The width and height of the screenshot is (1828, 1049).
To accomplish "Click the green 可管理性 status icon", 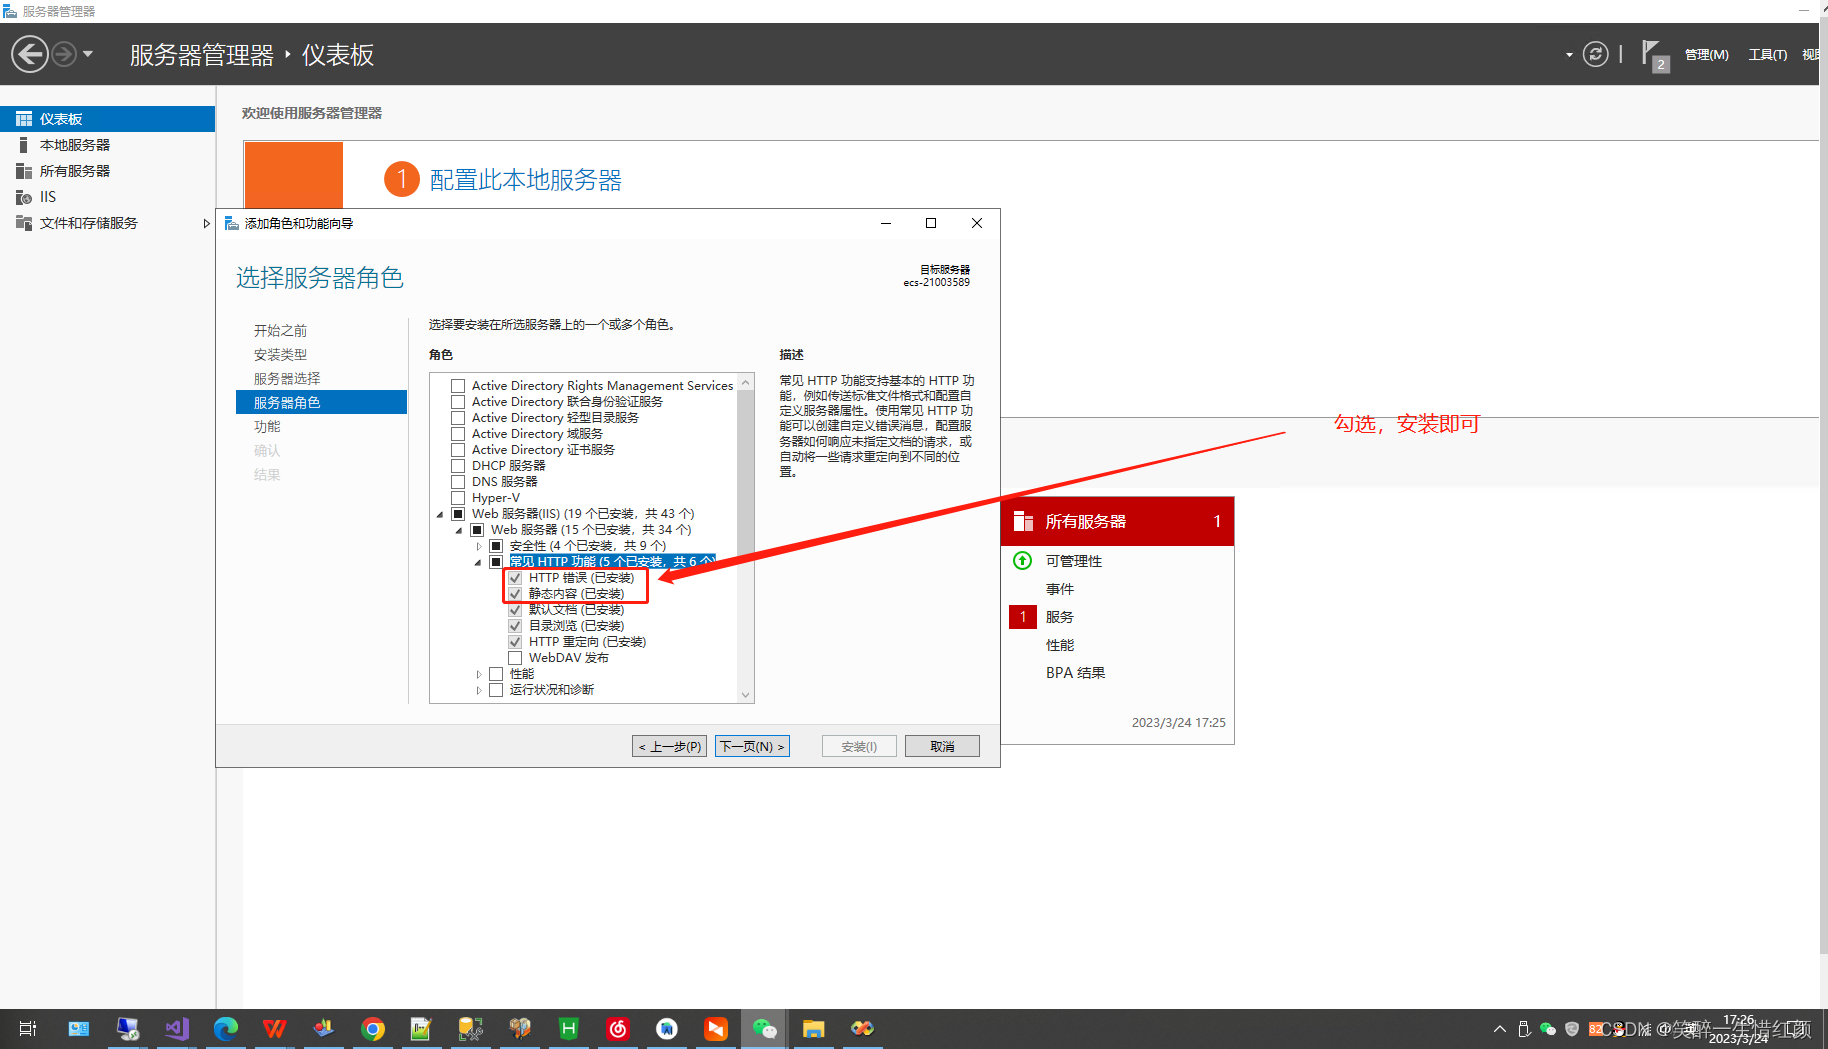I will 1023,560.
